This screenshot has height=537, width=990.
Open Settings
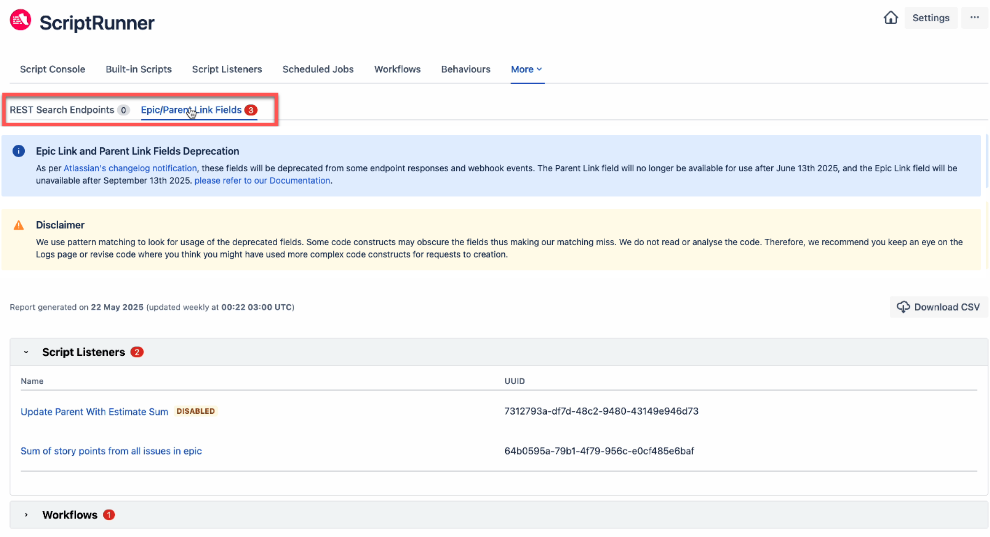tap(931, 18)
